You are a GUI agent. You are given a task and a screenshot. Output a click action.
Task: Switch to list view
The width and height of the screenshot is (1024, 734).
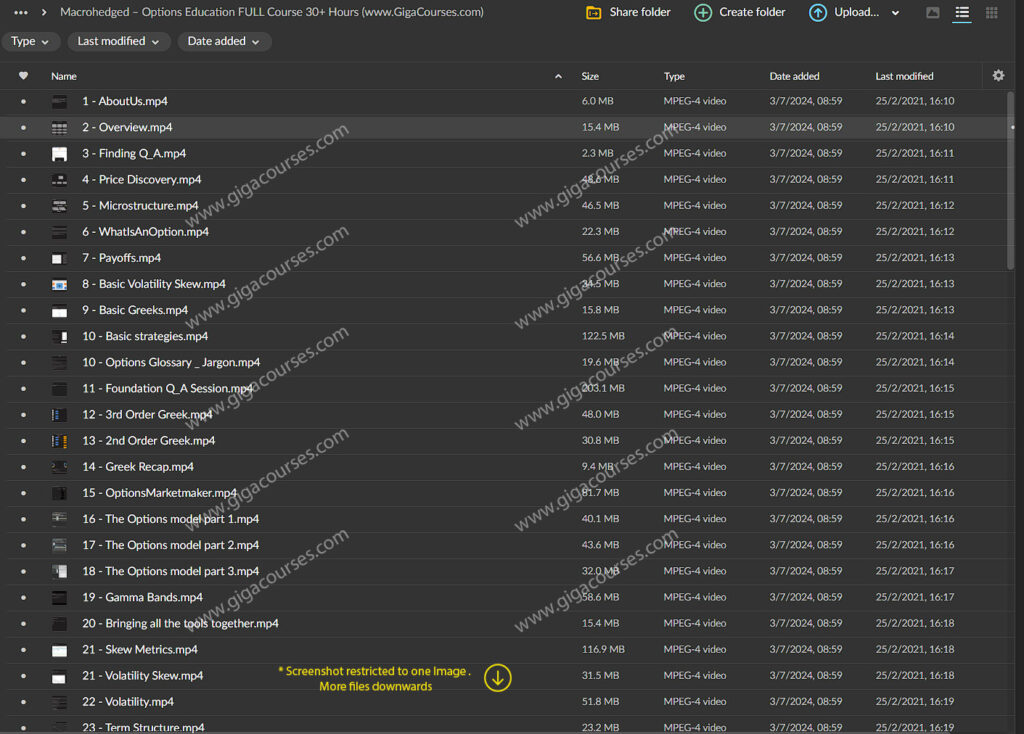click(962, 13)
